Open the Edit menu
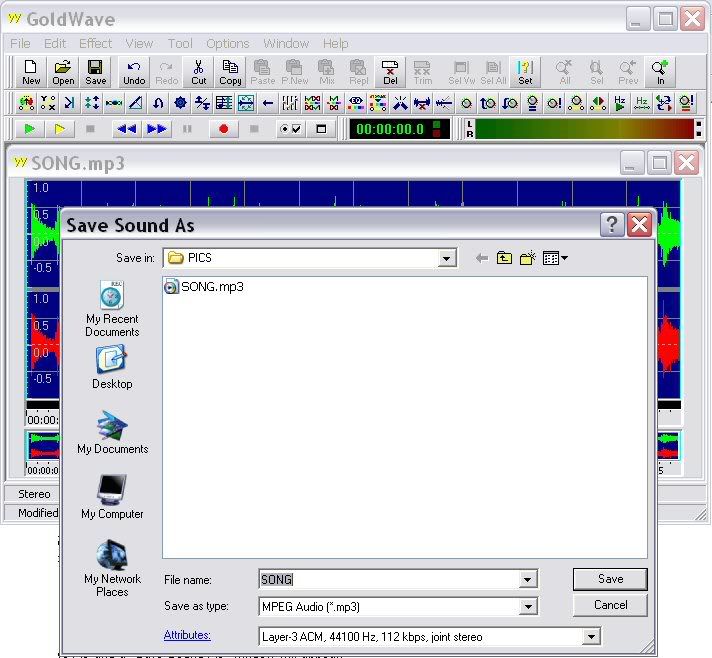The height and width of the screenshot is (658, 712). tap(55, 44)
